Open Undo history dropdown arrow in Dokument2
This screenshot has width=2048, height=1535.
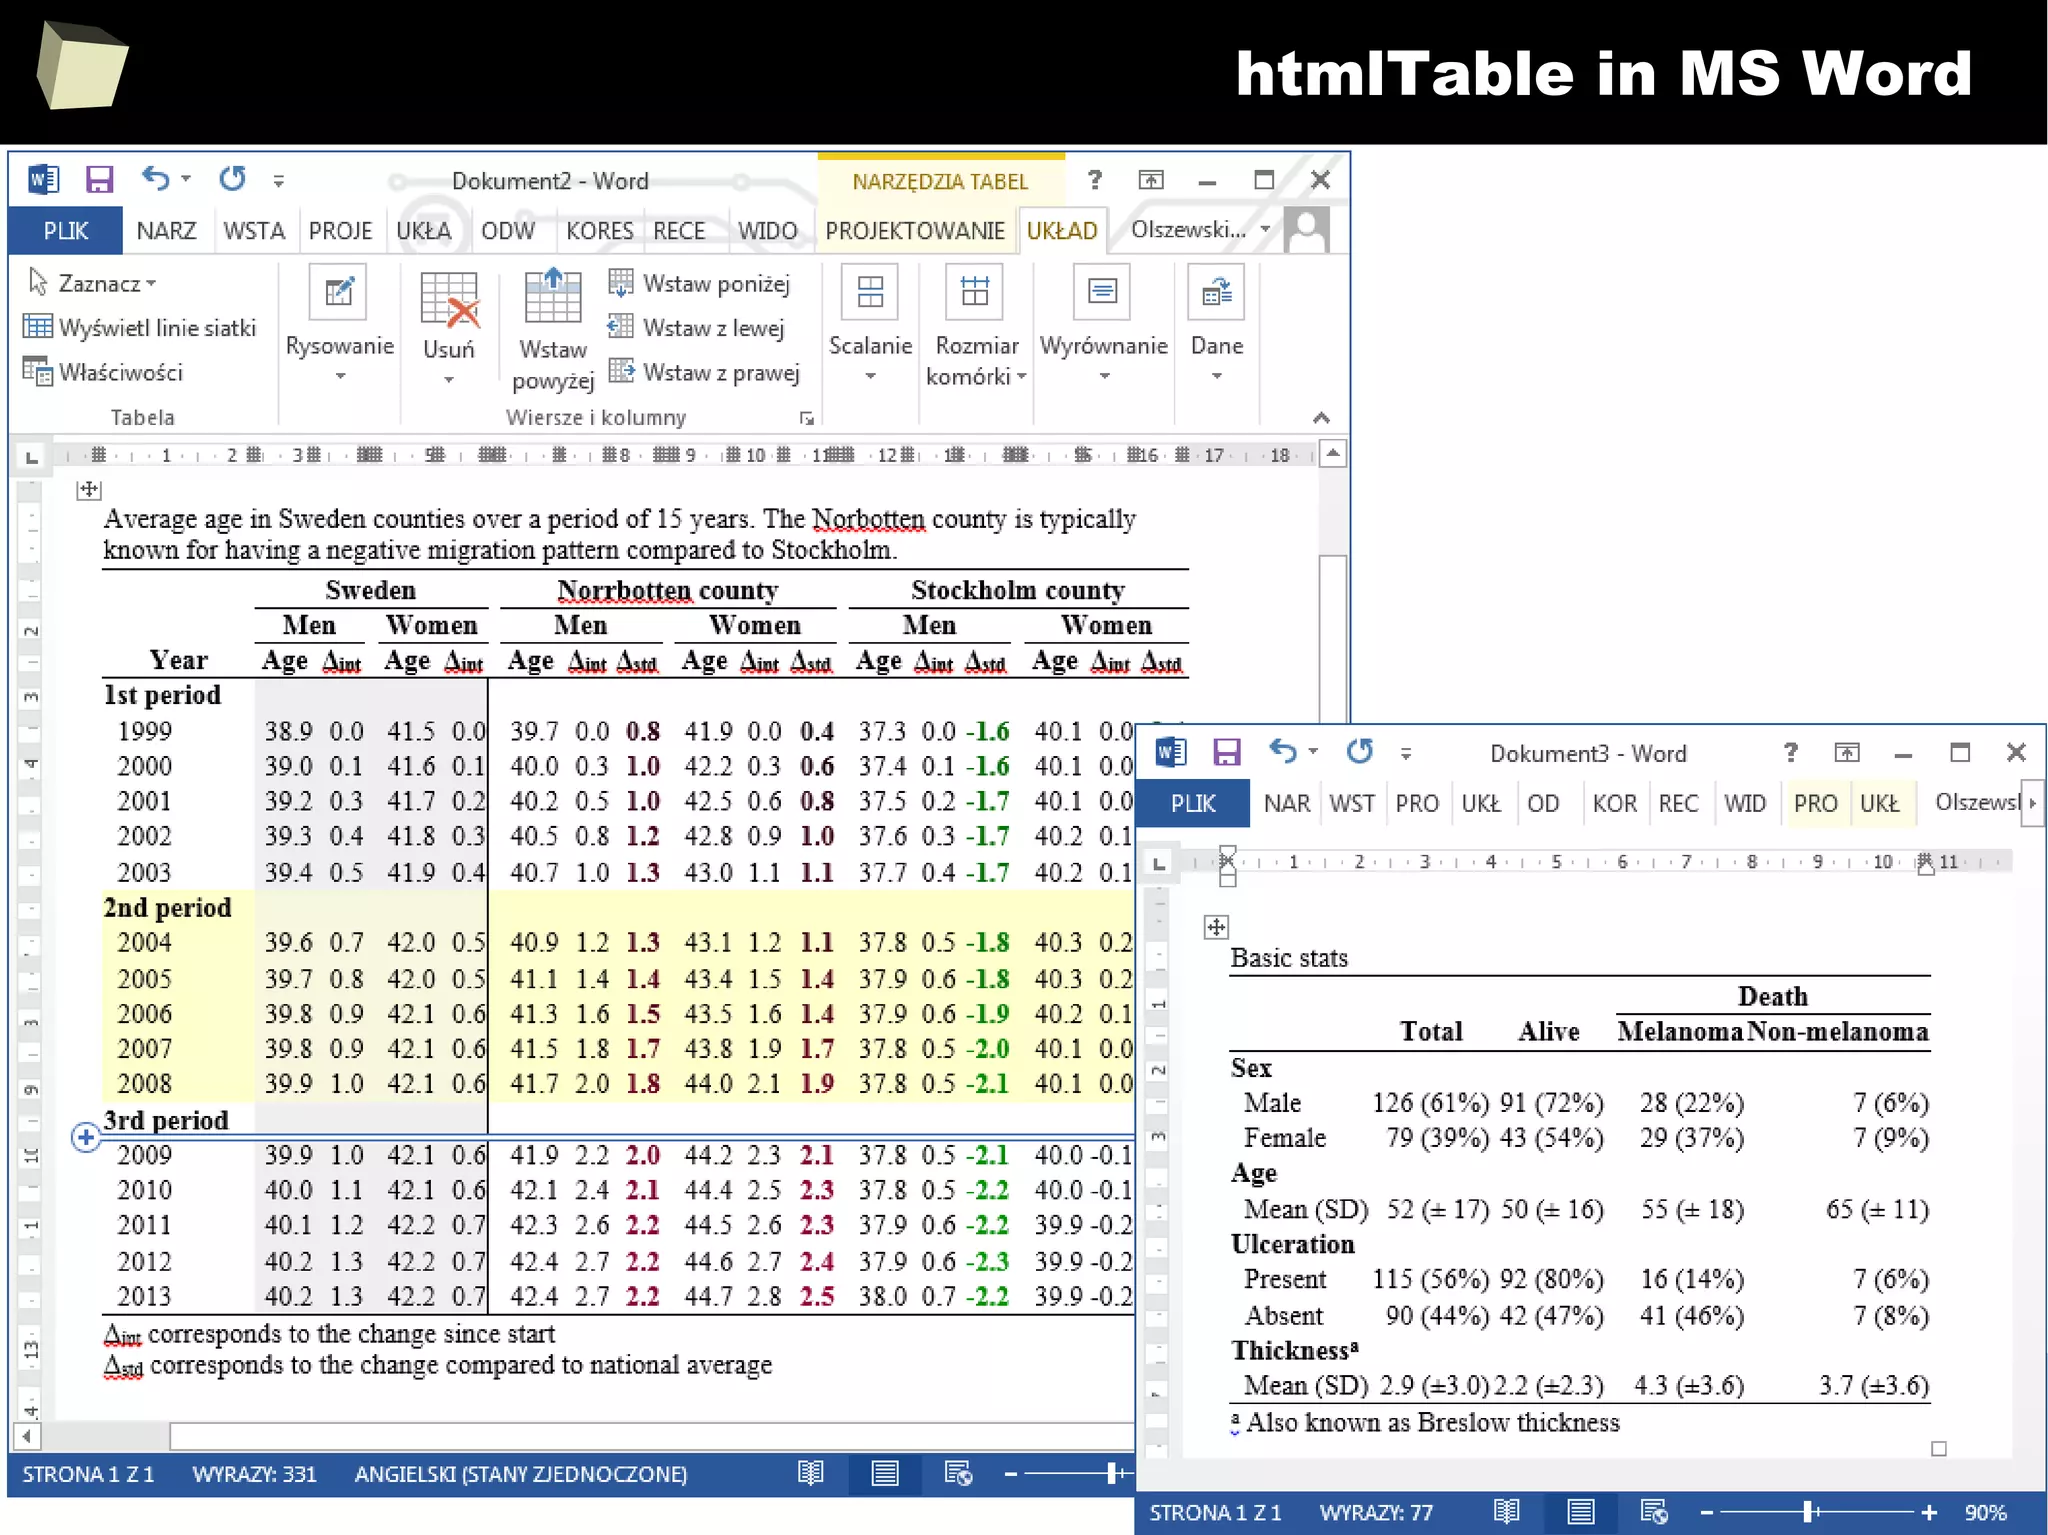186,180
